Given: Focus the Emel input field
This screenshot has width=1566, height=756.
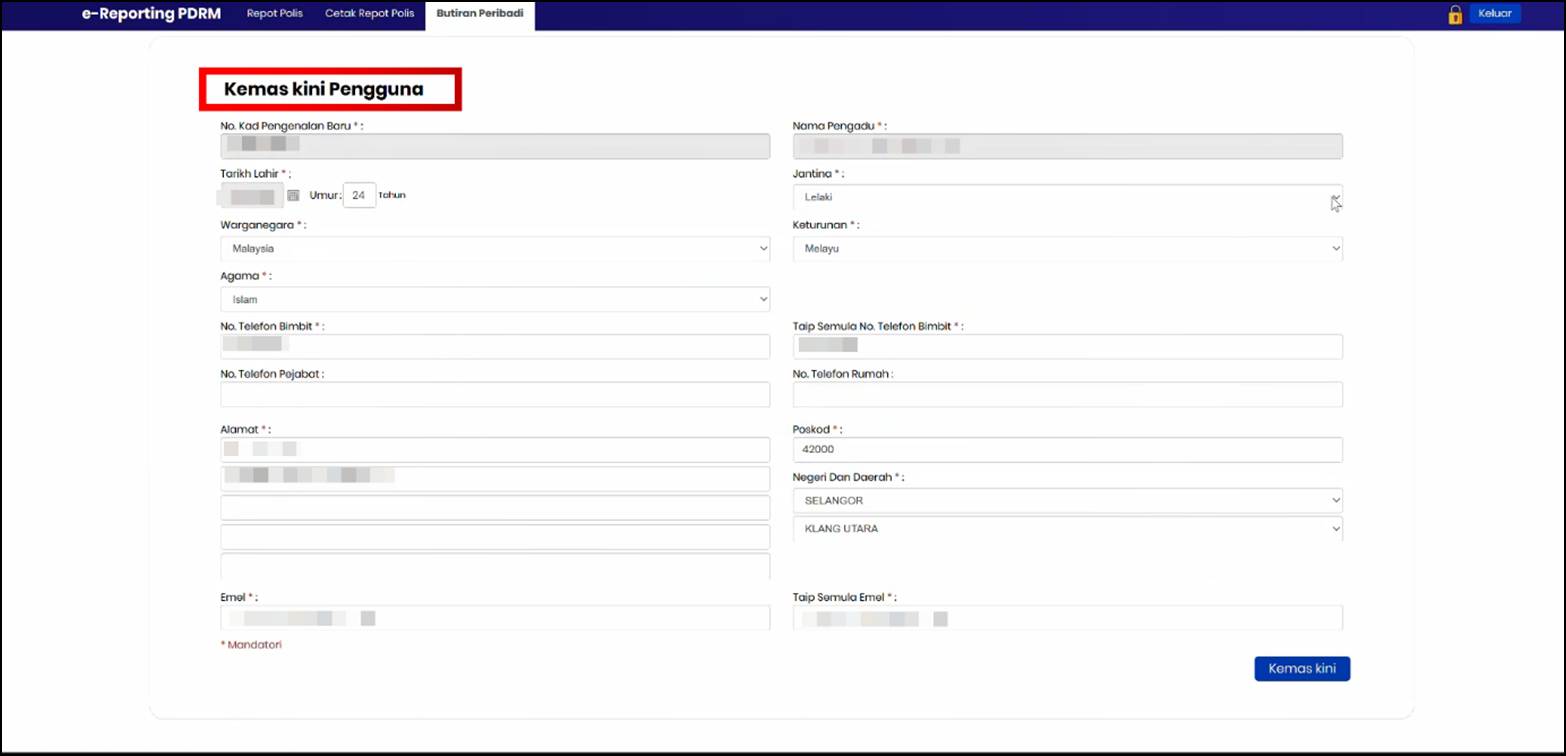Looking at the screenshot, I should 495,617.
